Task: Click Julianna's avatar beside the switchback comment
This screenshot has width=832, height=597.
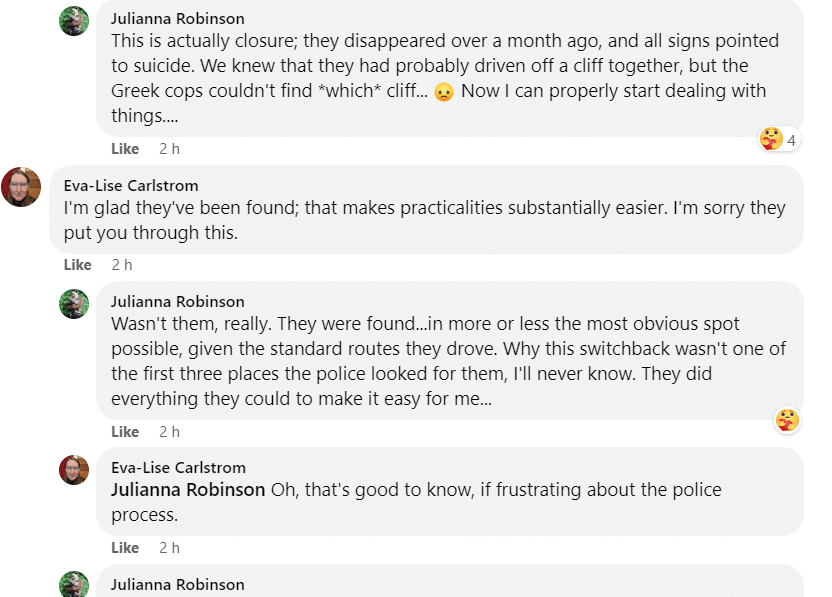Action: [74, 304]
